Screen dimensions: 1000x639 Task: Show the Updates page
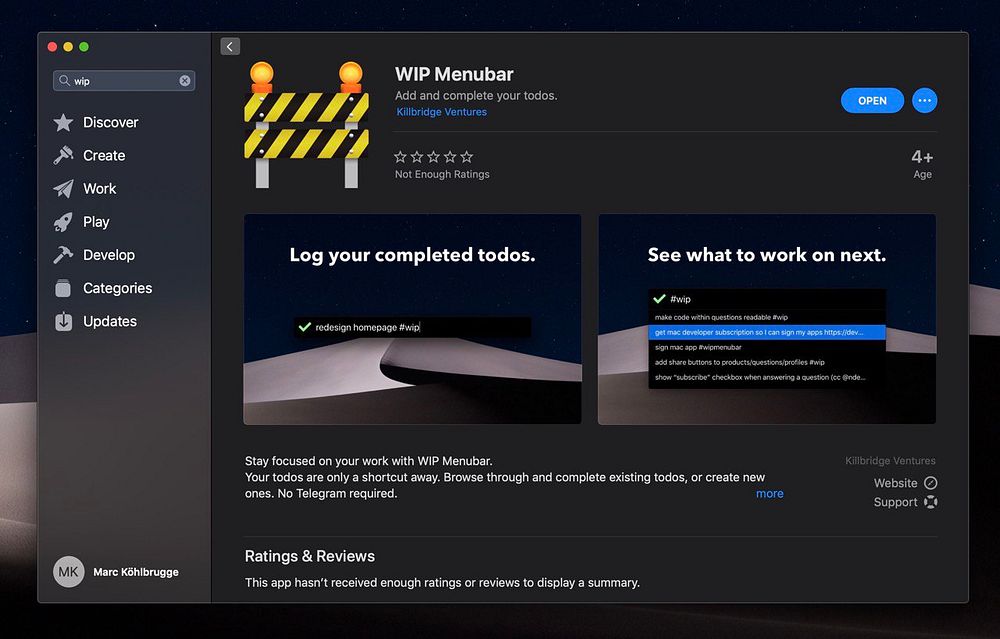[110, 321]
